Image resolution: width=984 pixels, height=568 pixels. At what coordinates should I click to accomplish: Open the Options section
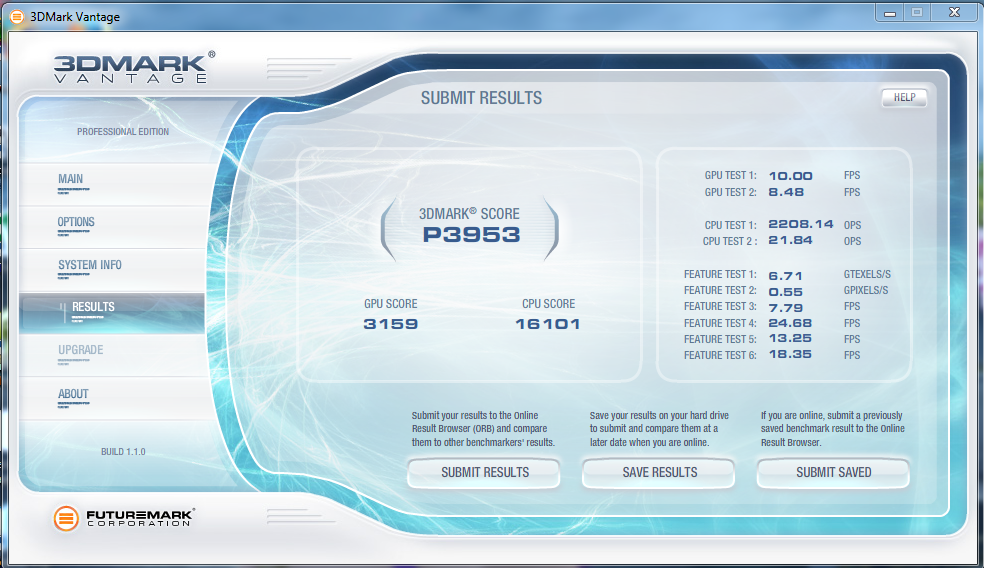(x=77, y=223)
